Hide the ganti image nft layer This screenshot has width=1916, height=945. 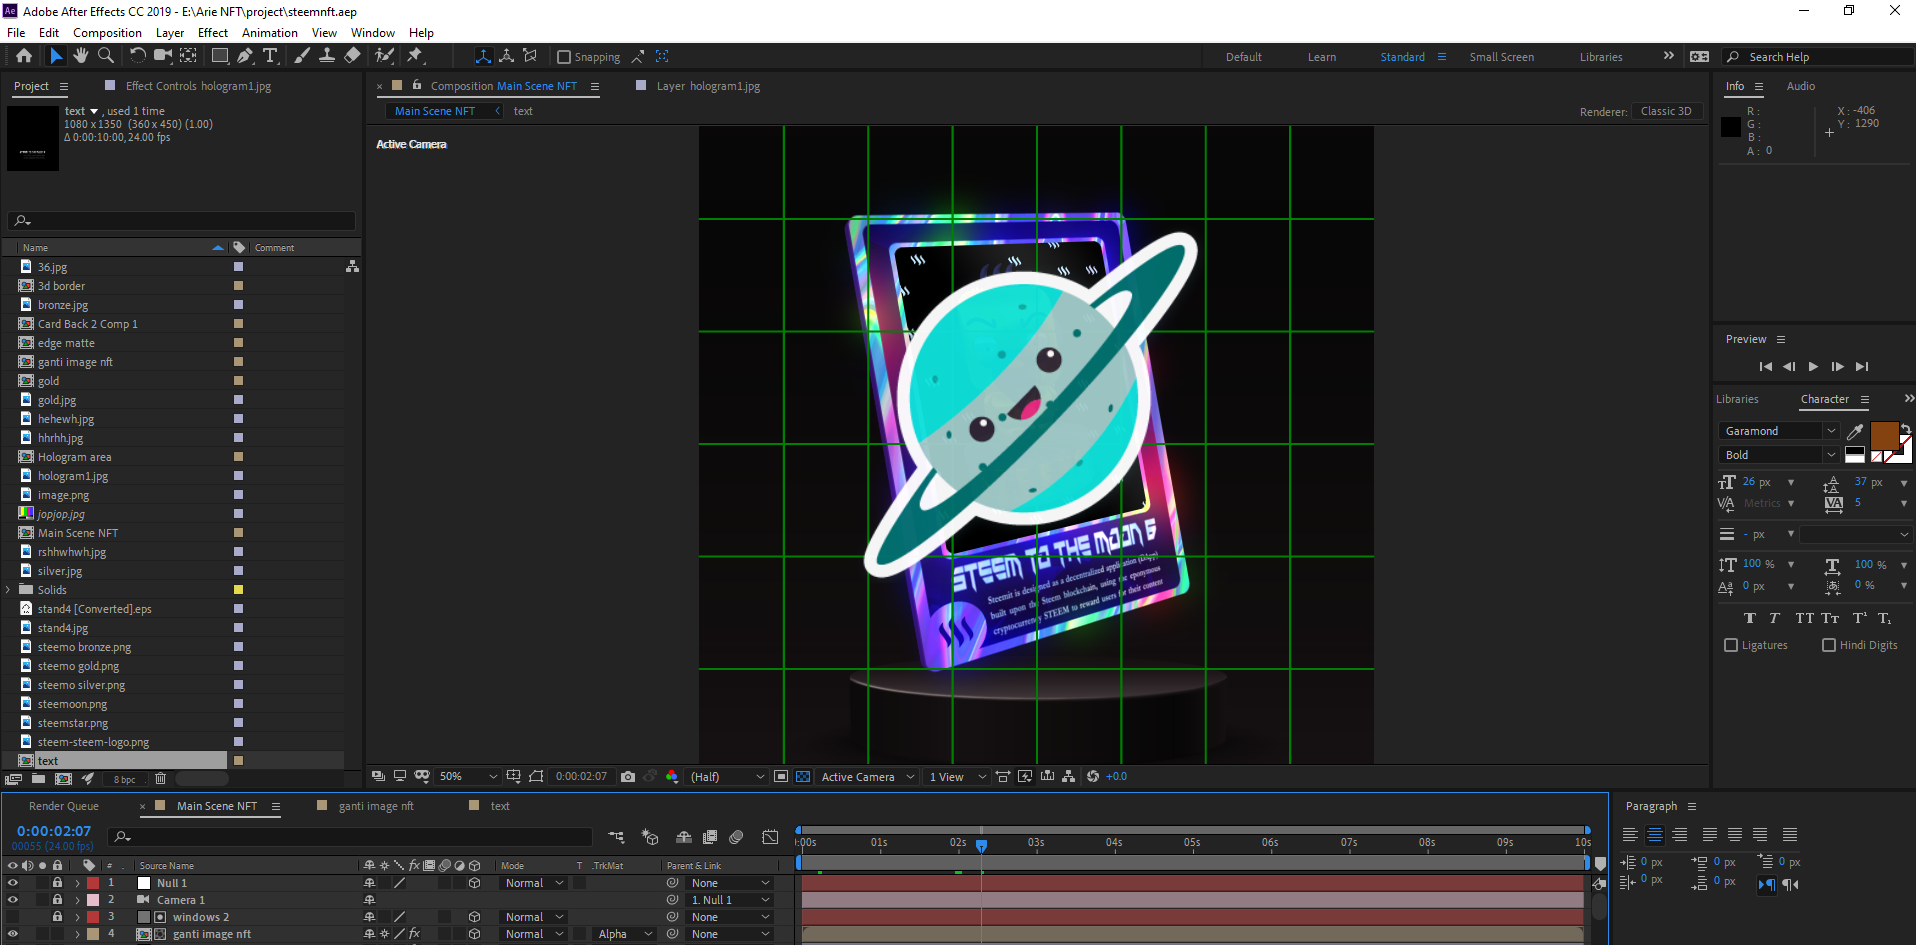(x=13, y=934)
